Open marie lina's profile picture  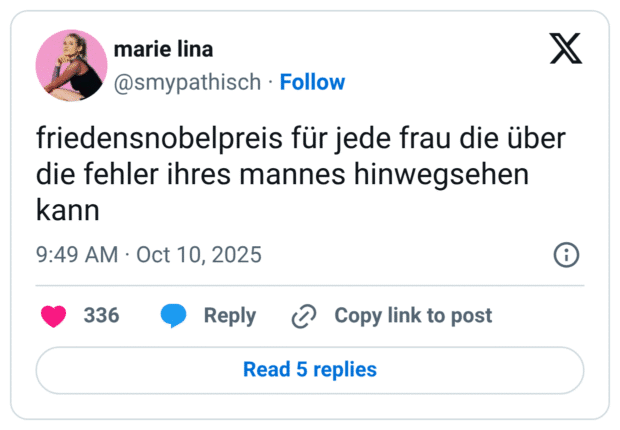click(71, 65)
